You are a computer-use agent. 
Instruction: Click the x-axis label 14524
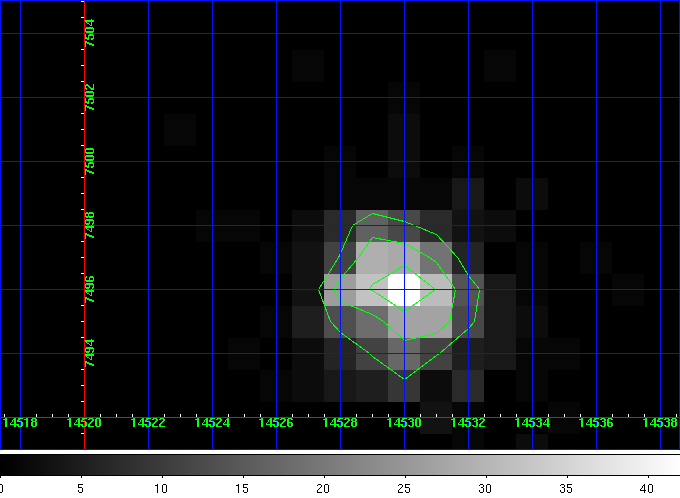point(212,423)
